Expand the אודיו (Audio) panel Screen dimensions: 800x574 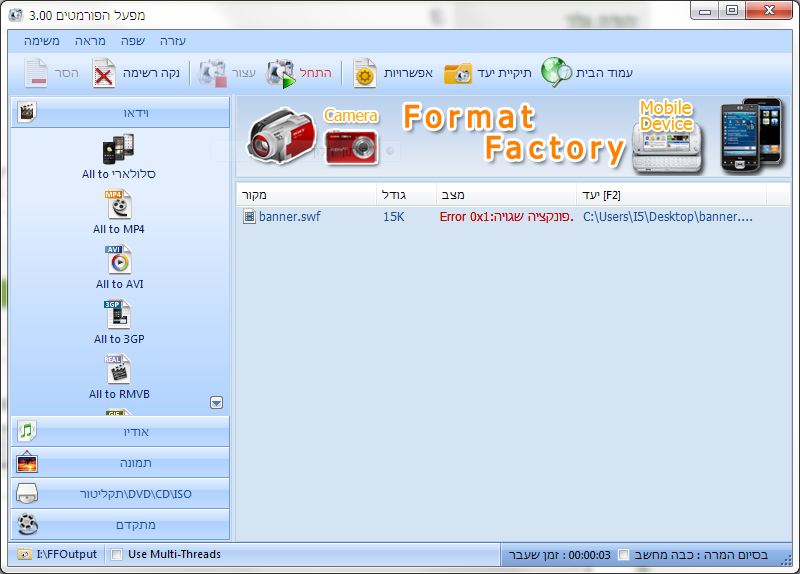pos(120,431)
